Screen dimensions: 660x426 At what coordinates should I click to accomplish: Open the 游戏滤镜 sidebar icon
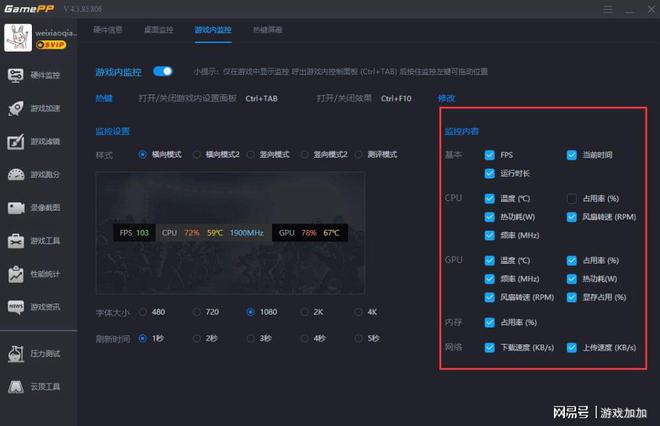pos(16,141)
